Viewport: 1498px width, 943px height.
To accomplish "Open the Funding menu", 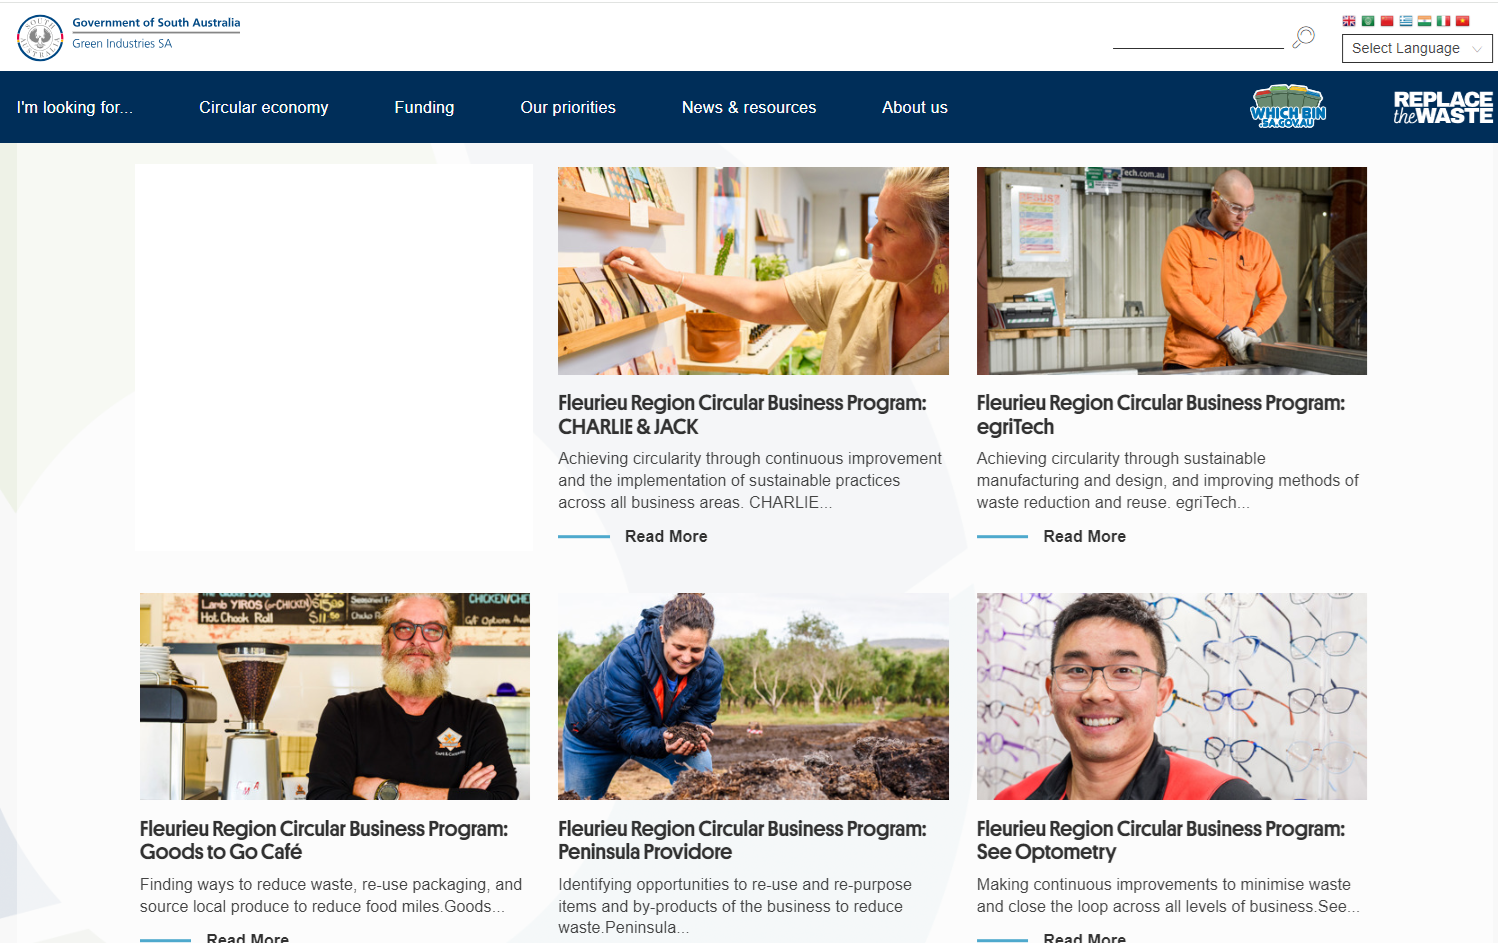I will click(424, 107).
